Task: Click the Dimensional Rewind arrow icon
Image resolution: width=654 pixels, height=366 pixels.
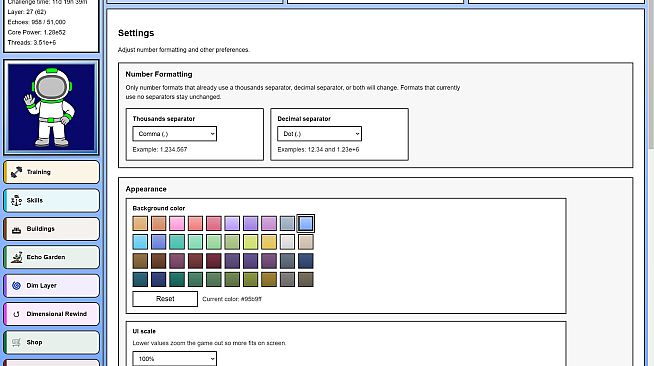Action: 16,314
